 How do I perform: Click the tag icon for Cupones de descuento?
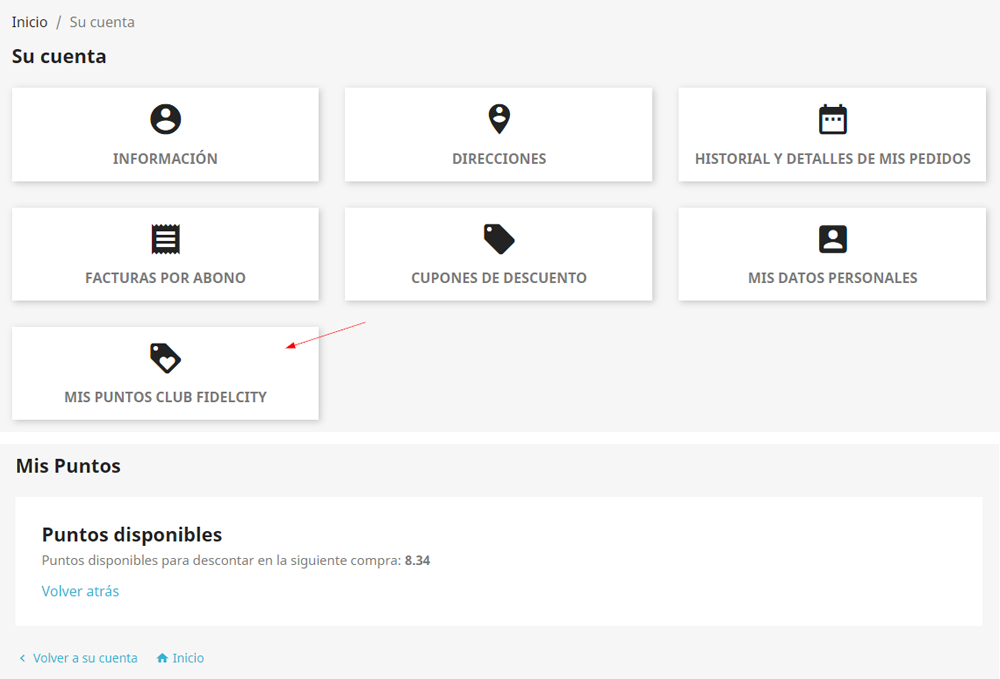(x=499, y=239)
